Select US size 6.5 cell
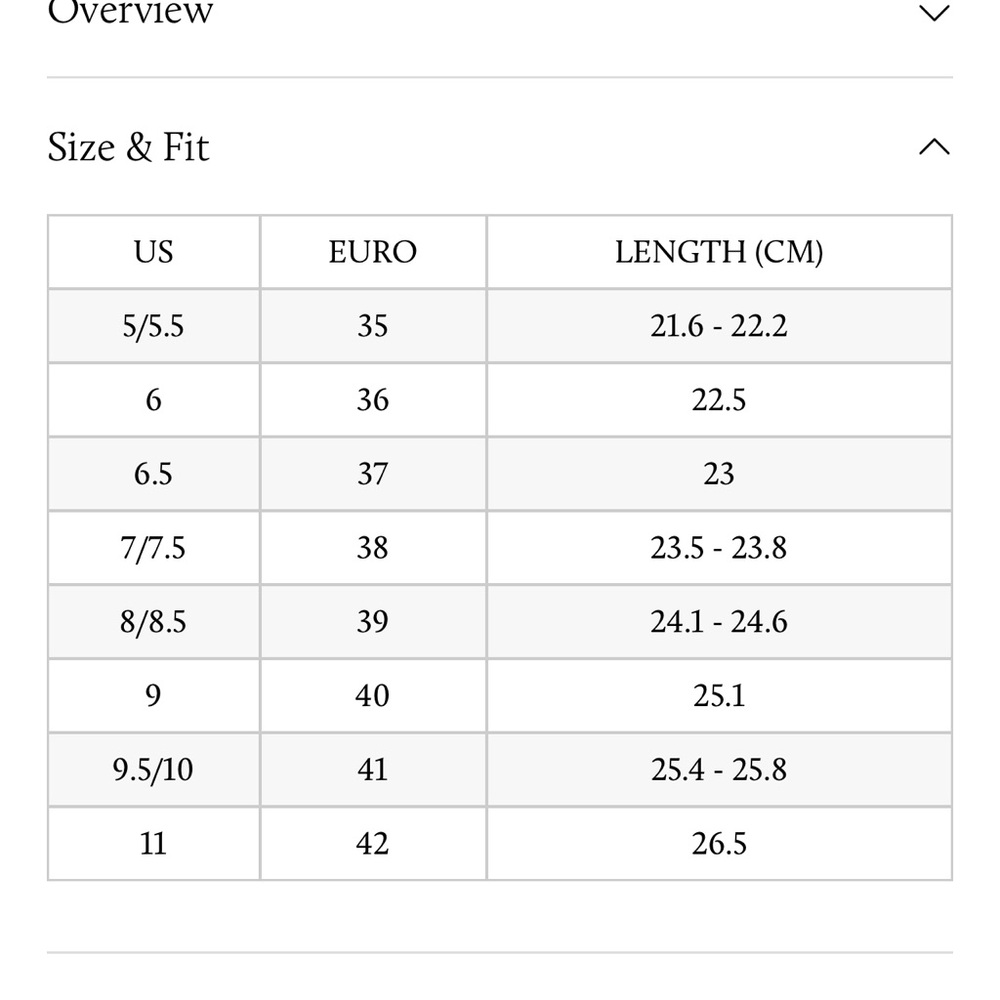The height and width of the screenshot is (1000, 1000). tap(154, 474)
